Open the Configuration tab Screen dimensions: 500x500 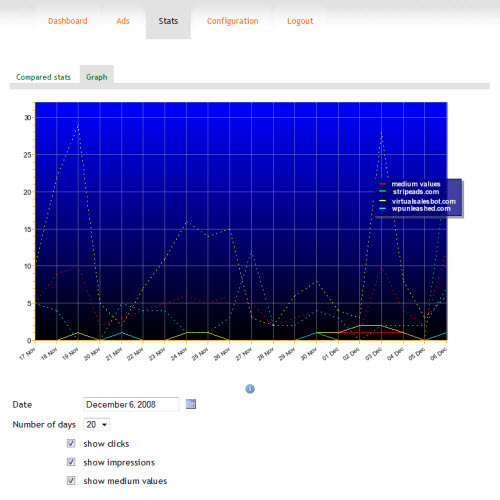pyautogui.click(x=232, y=21)
